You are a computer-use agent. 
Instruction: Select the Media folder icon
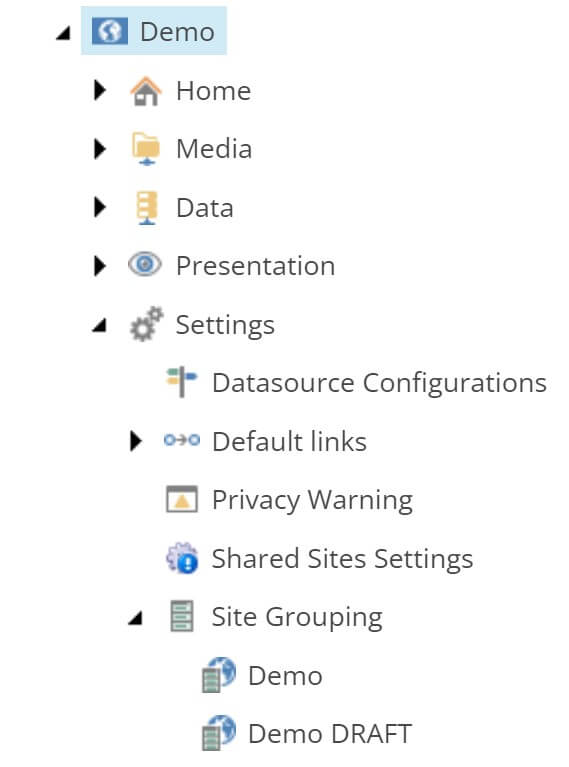coord(146,149)
